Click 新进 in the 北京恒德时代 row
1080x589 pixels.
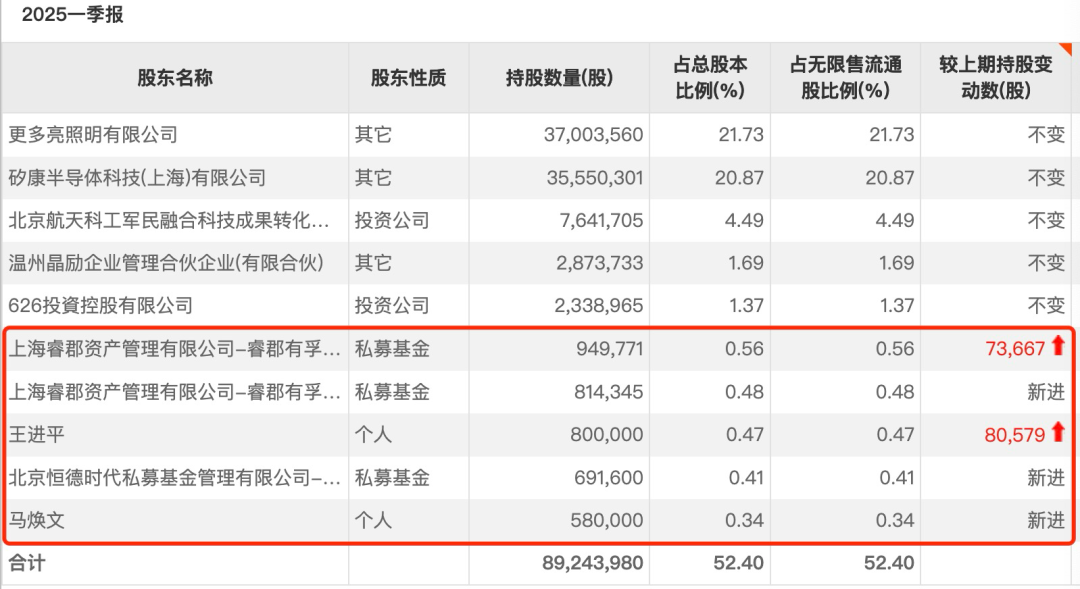(1046, 477)
